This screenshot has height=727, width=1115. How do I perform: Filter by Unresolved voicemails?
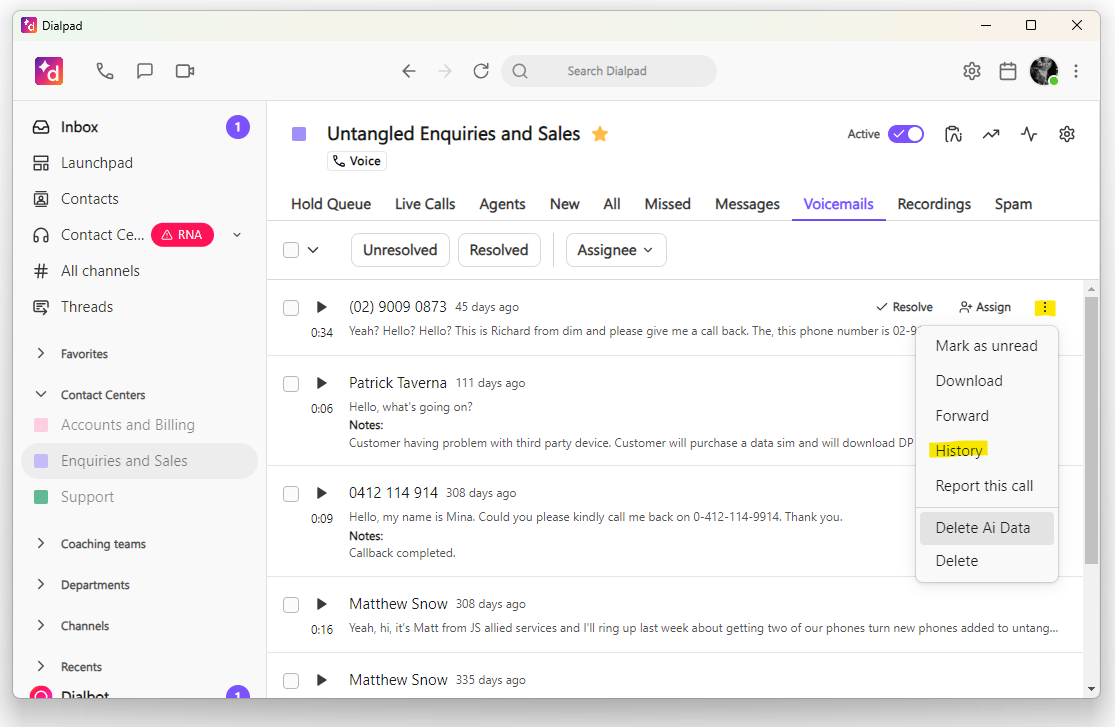pyautogui.click(x=400, y=250)
